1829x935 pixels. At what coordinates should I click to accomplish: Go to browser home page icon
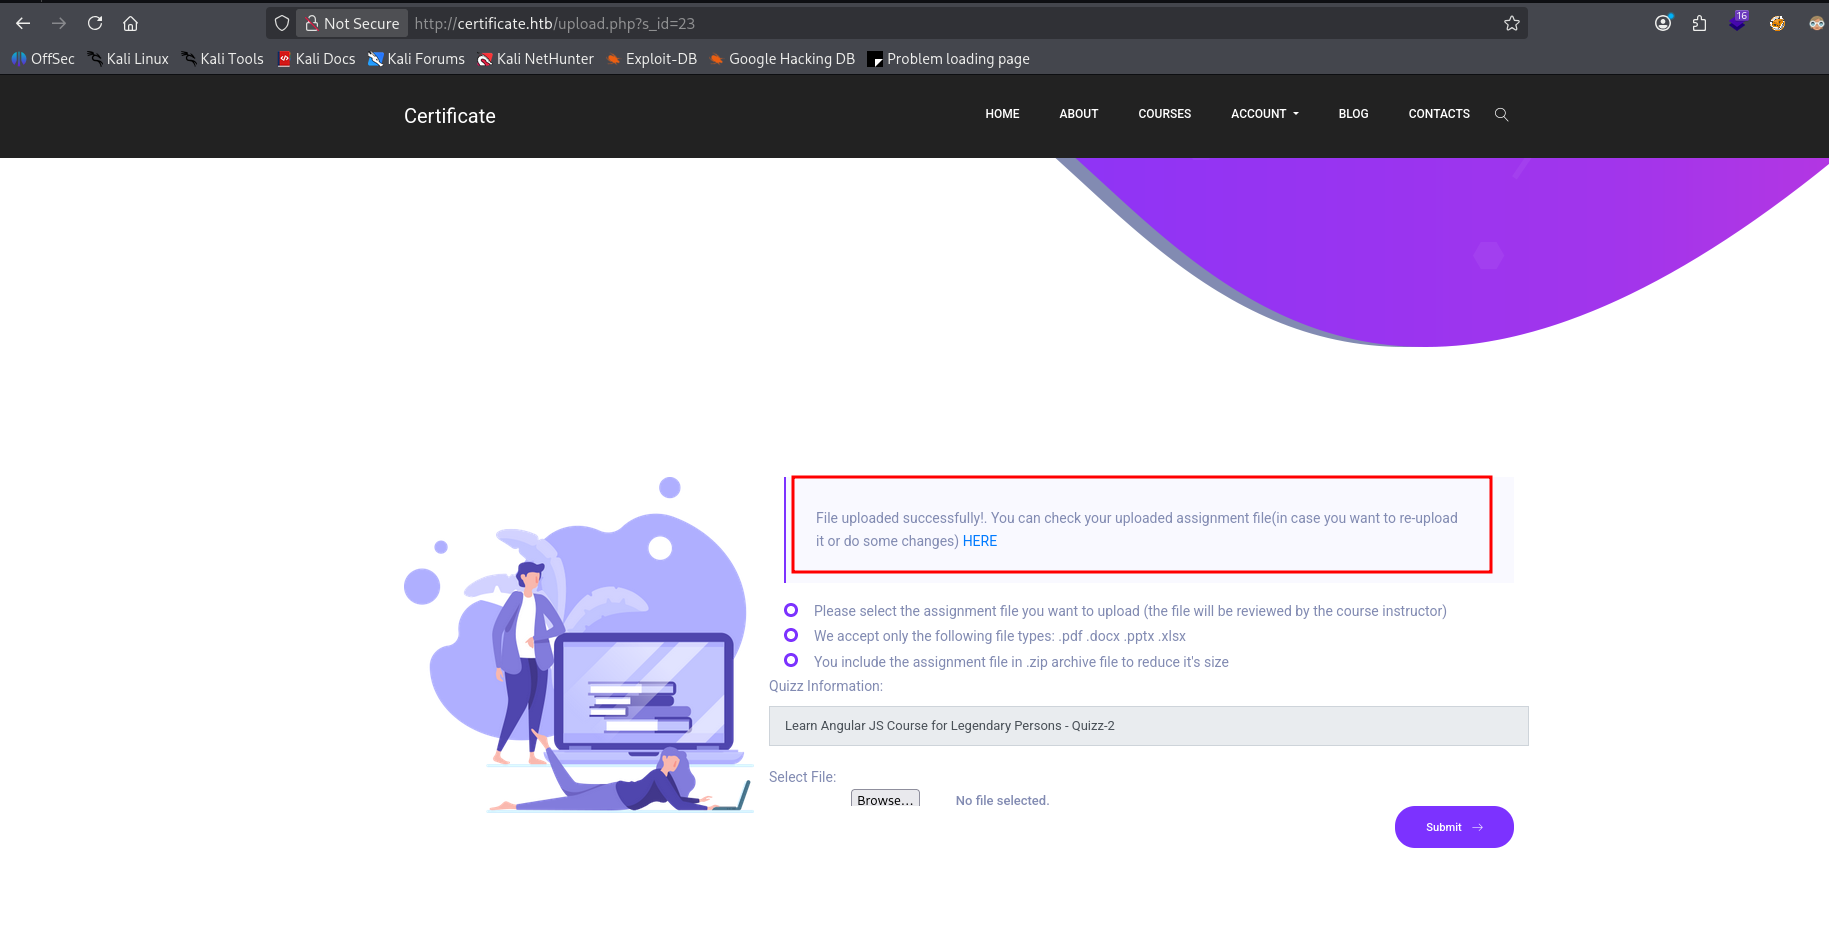tap(130, 23)
